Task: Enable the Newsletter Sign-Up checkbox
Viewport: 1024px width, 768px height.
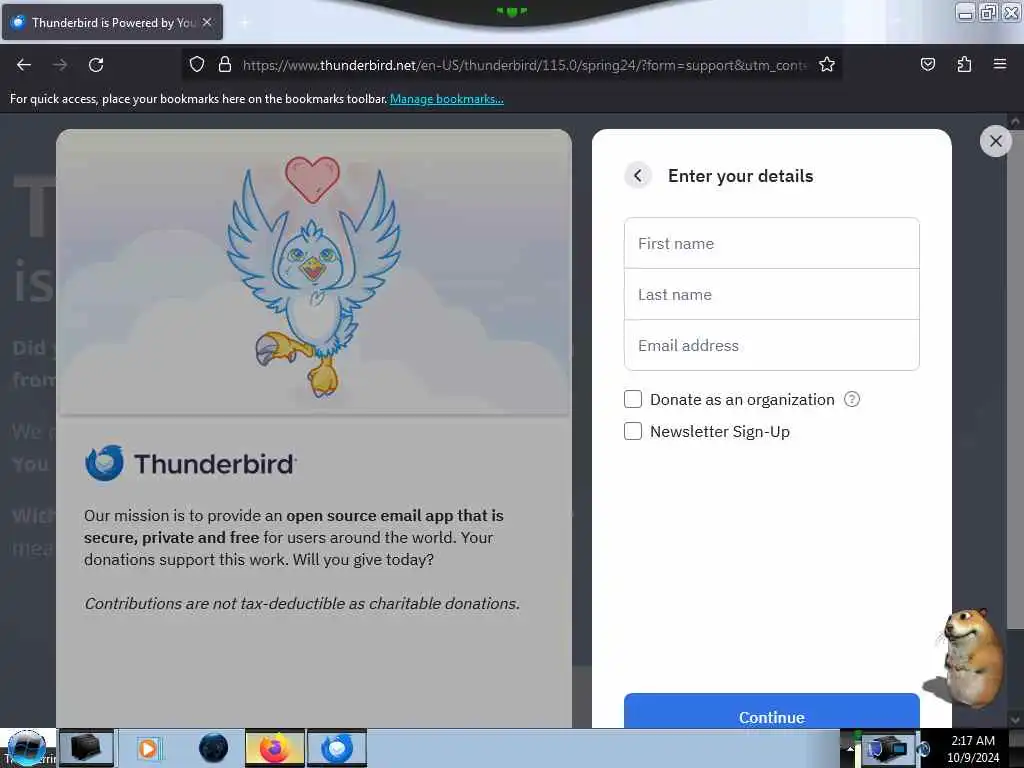Action: coord(633,431)
